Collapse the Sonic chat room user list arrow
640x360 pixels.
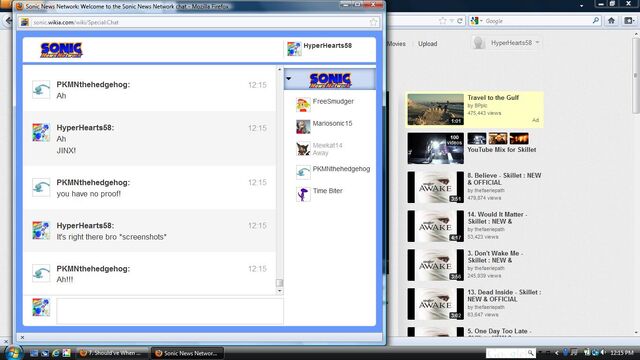tap(289, 78)
